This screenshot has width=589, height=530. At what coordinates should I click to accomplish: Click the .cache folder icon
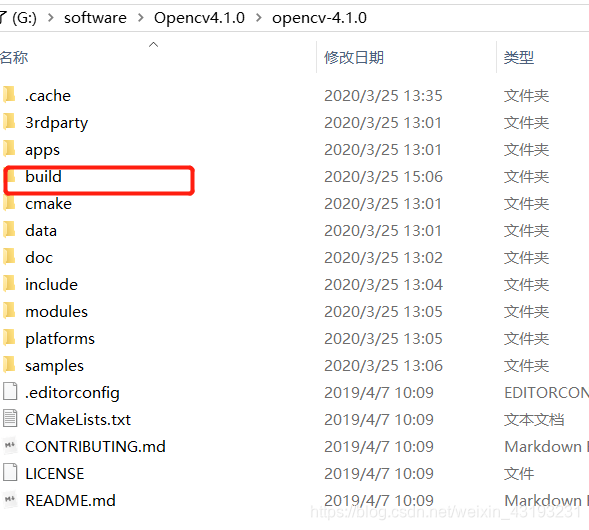(9, 95)
